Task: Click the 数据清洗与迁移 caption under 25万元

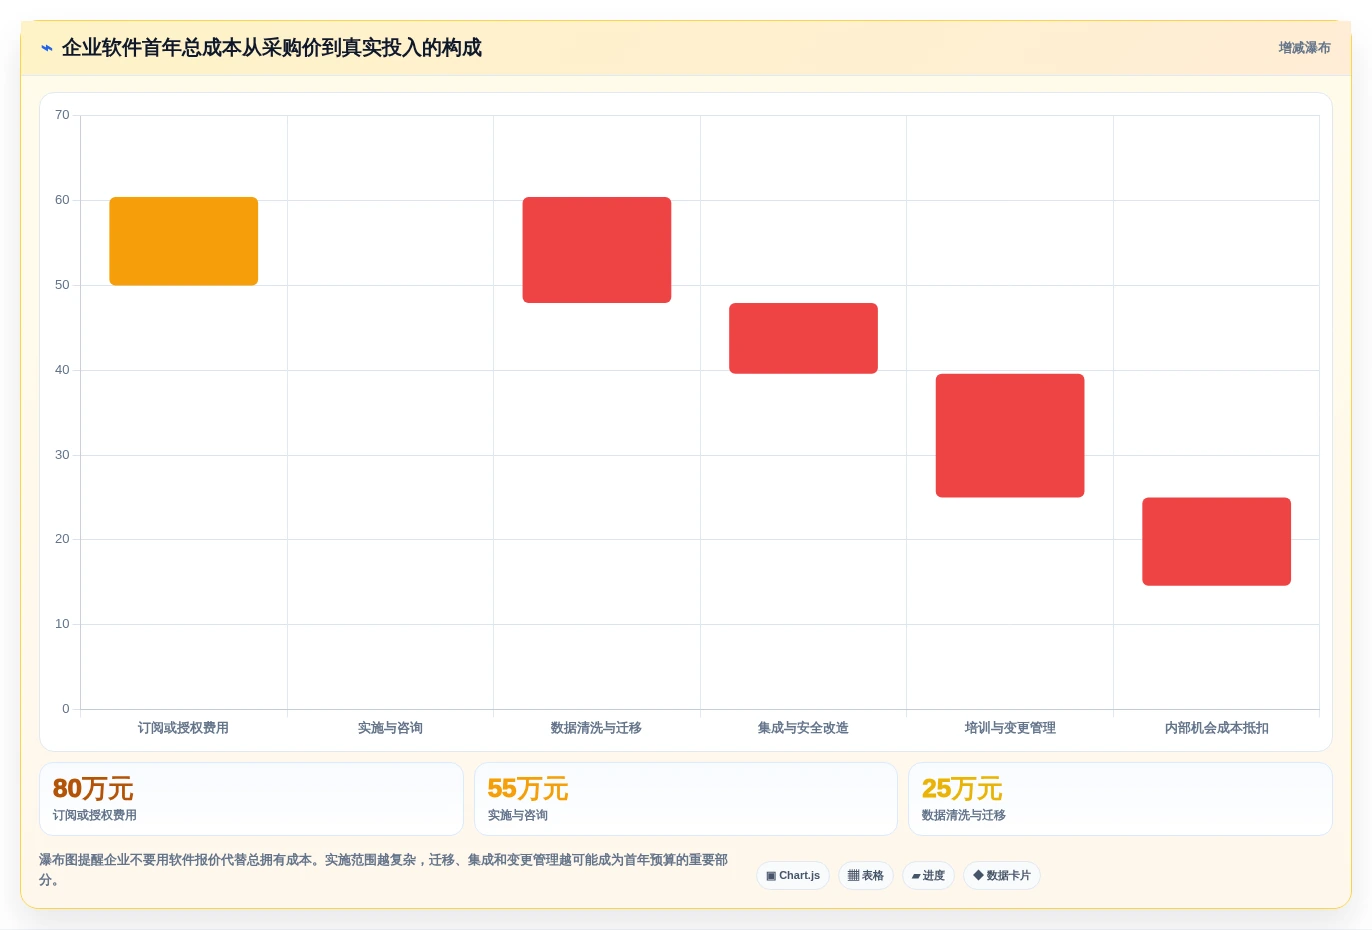Action: coord(964,815)
